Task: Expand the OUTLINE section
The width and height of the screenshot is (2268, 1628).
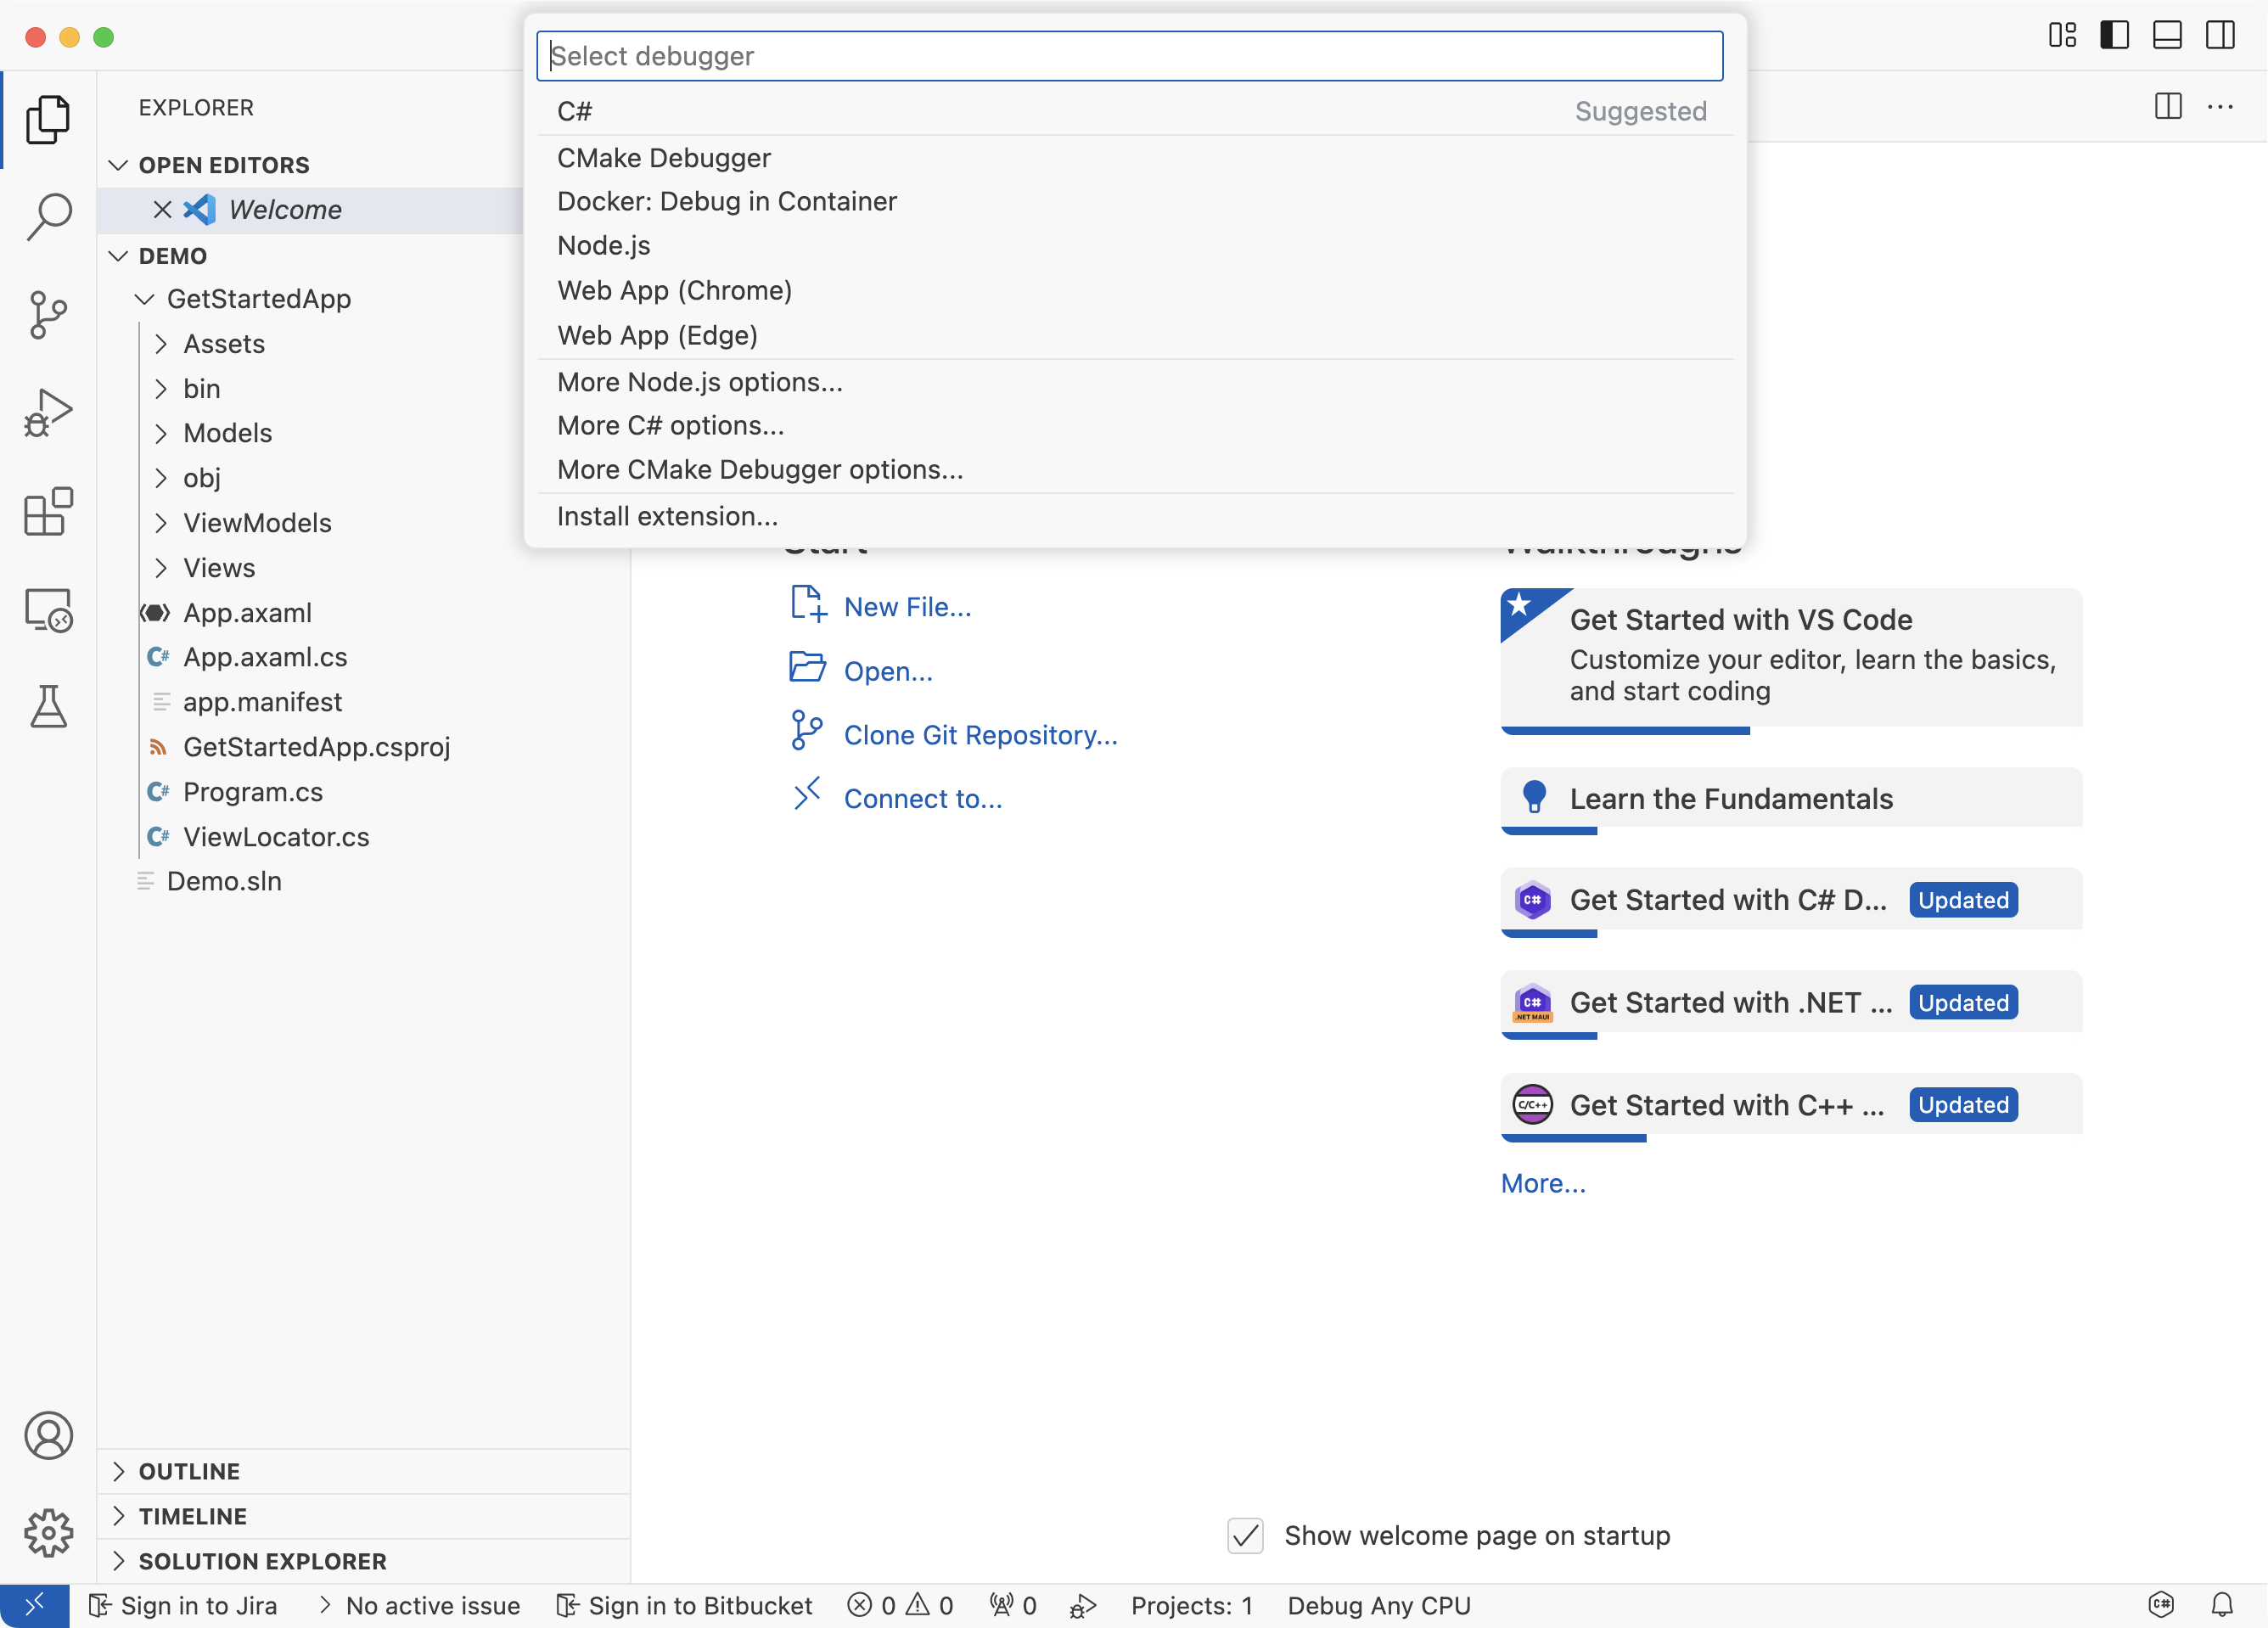Action: pos(189,1471)
